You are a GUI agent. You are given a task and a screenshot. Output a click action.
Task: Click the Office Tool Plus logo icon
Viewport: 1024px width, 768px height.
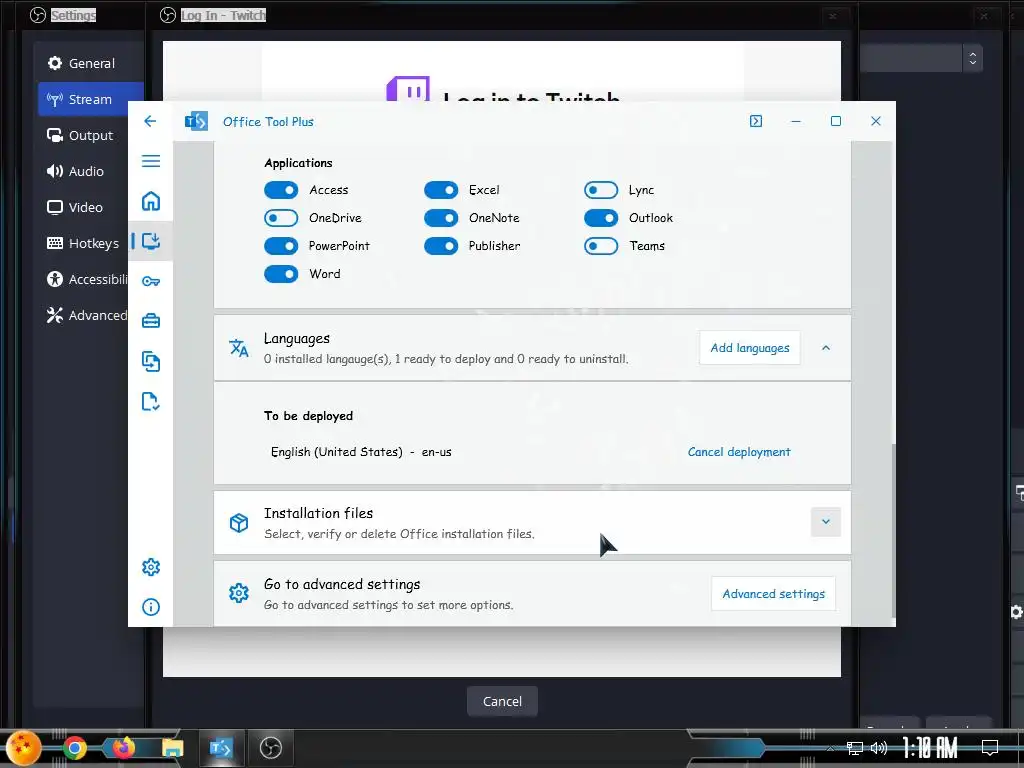[196, 121]
